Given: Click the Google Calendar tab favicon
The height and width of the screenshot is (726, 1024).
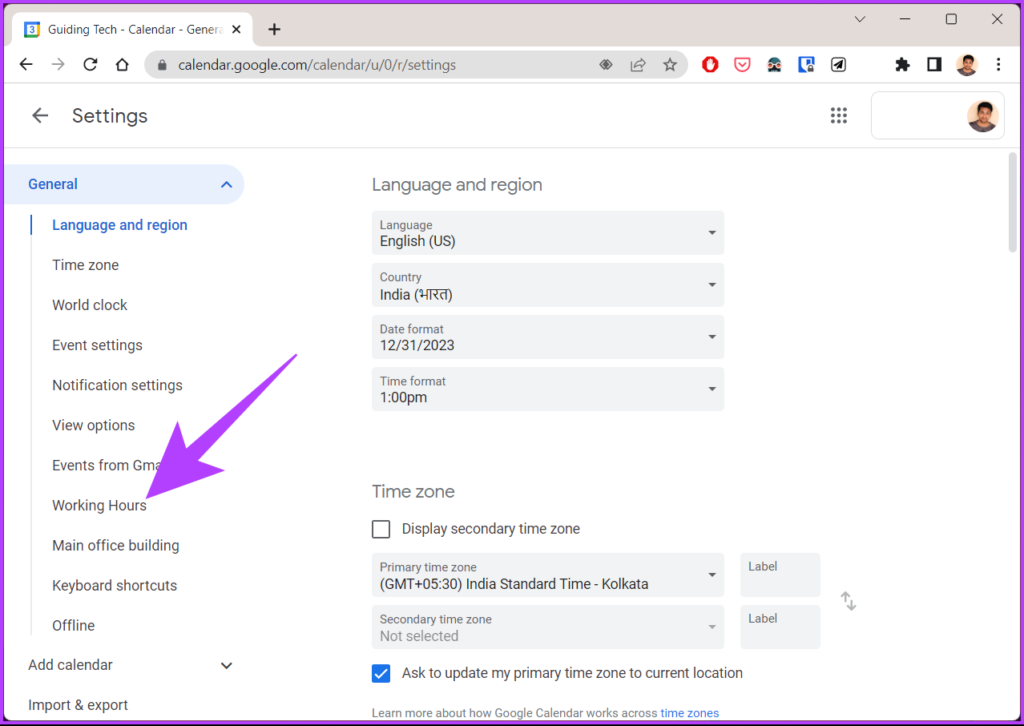Looking at the screenshot, I should (x=31, y=29).
